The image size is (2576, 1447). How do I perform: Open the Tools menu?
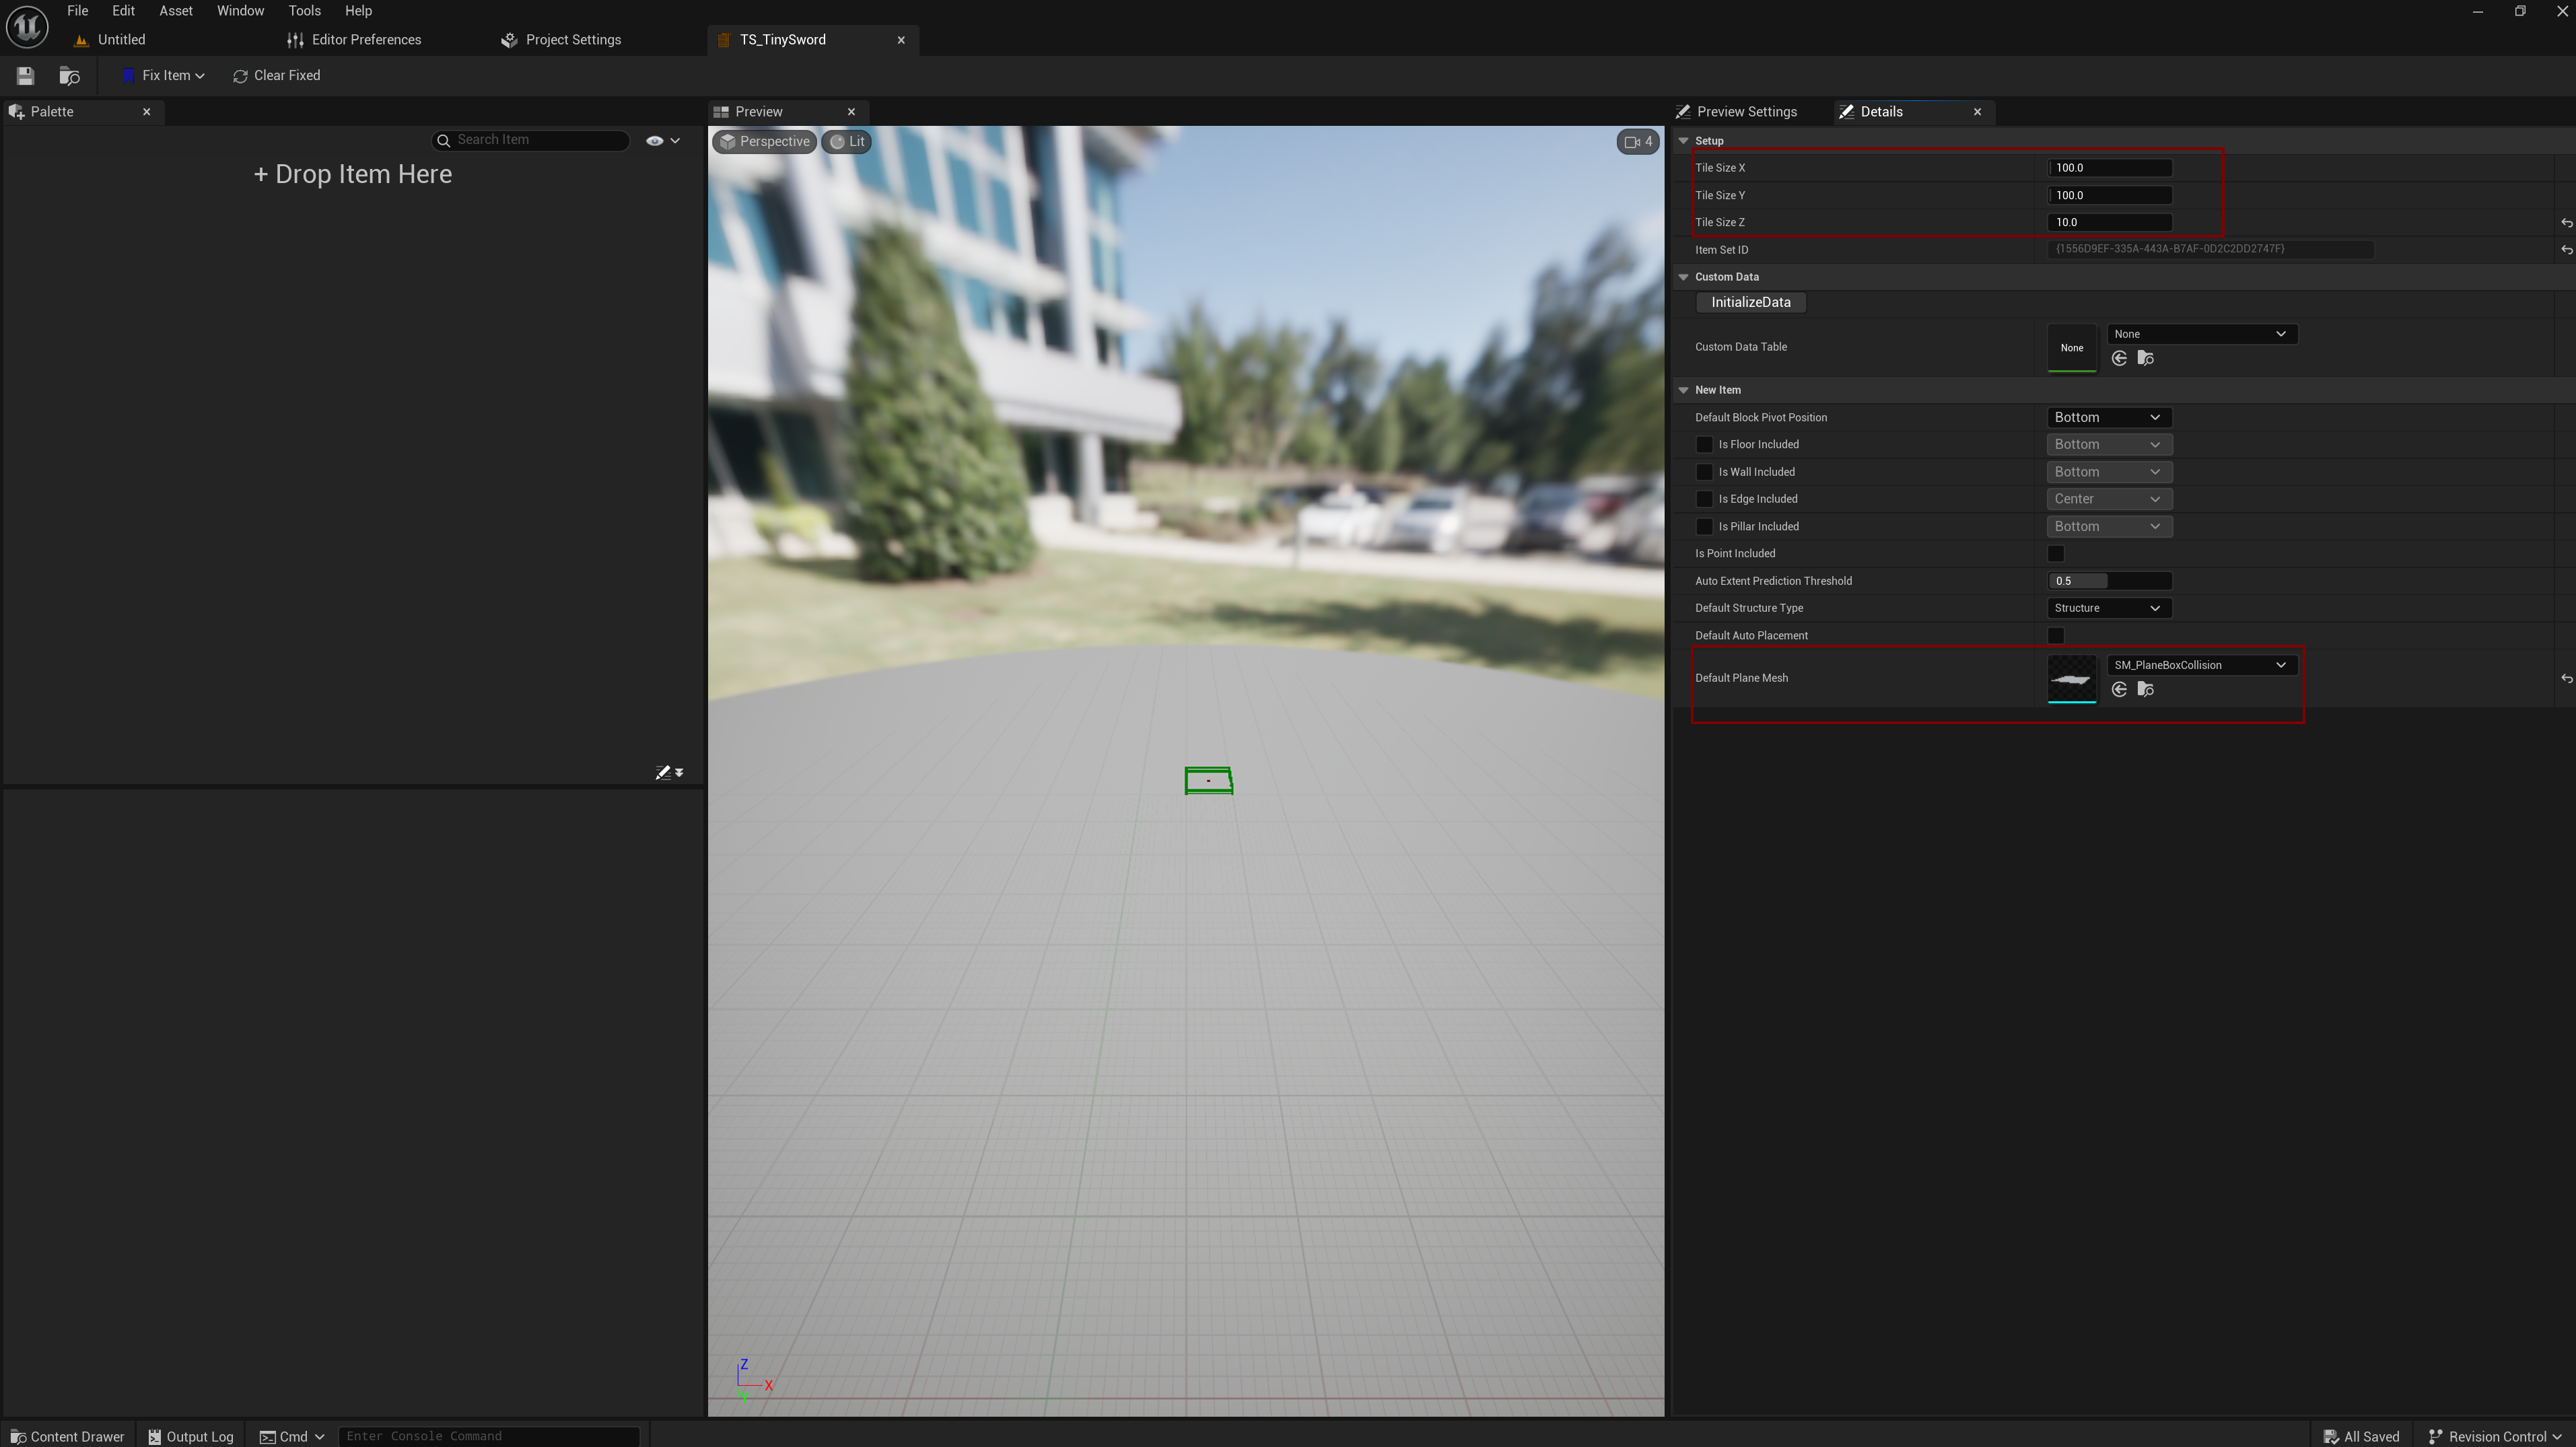304,11
